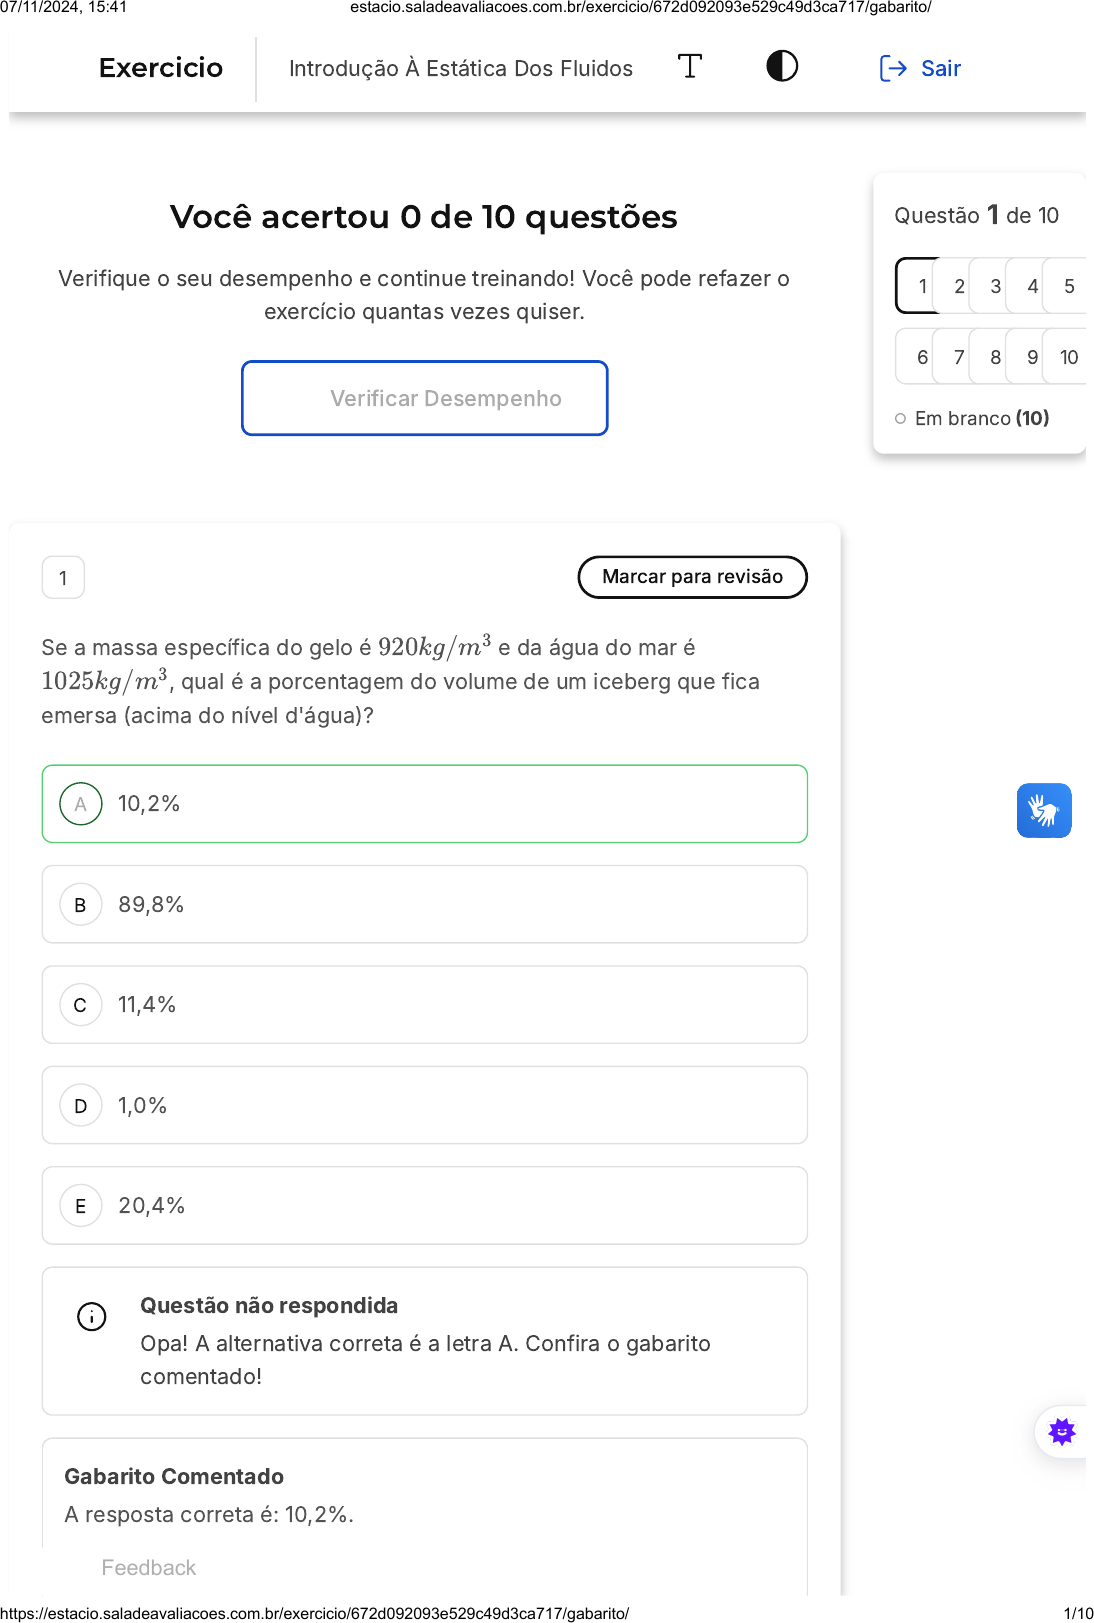The height and width of the screenshot is (1623, 1094).
Task: Go to question 2 in navigator
Action: (x=959, y=287)
